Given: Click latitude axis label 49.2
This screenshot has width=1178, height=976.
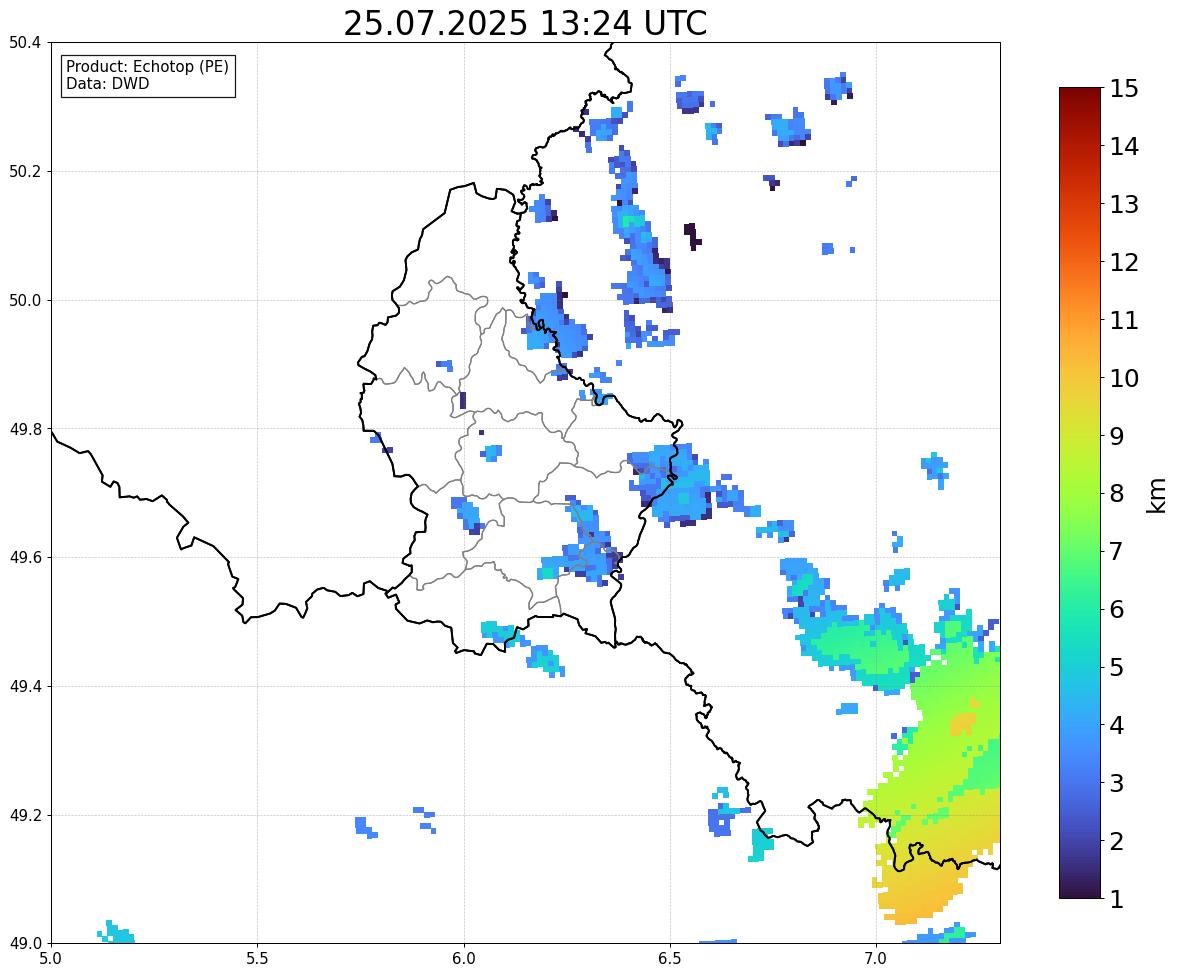Looking at the screenshot, I should click(25, 815).
